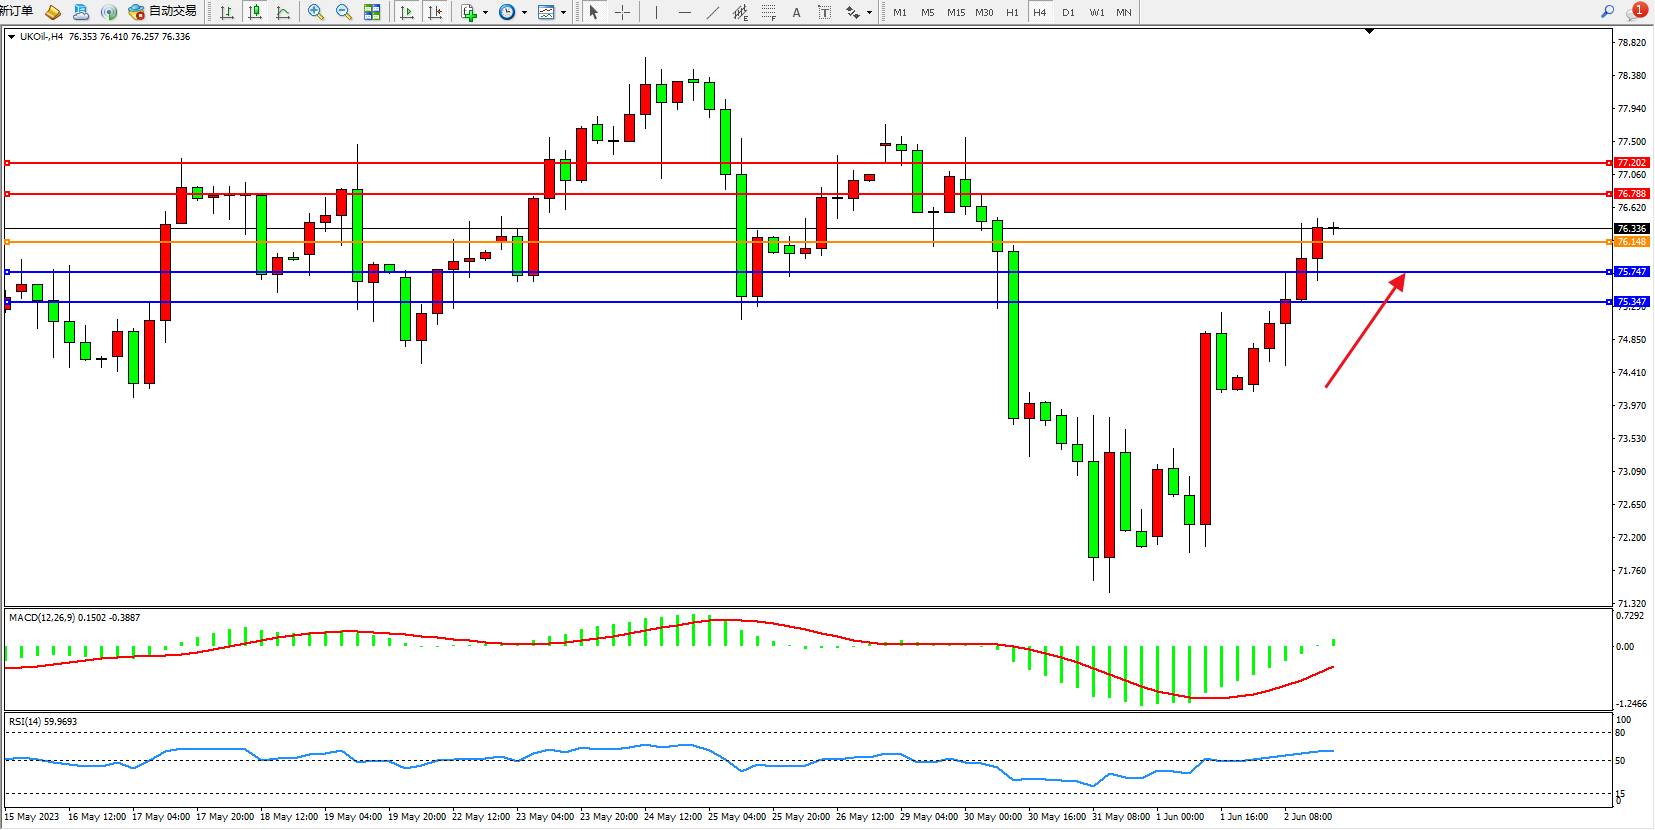Select the Crosshair tool

click(x=622, y=12)
